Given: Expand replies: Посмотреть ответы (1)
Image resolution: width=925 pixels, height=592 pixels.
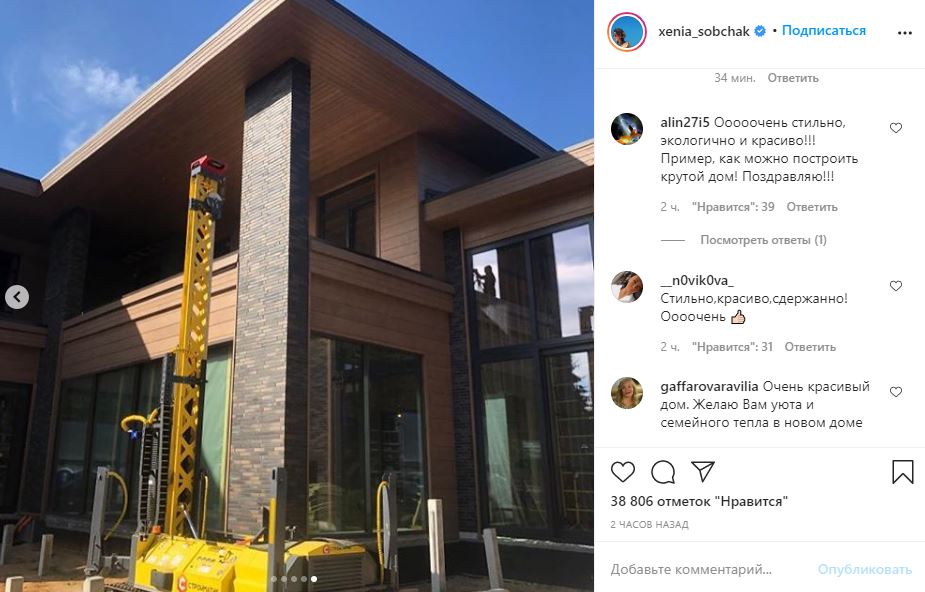Looking at the screenshot, I should 763,240.
